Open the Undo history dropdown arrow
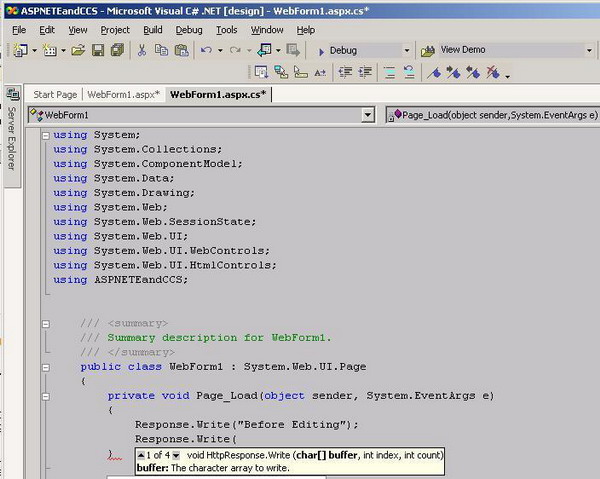600x479 pixels. (x=220, y=51)
